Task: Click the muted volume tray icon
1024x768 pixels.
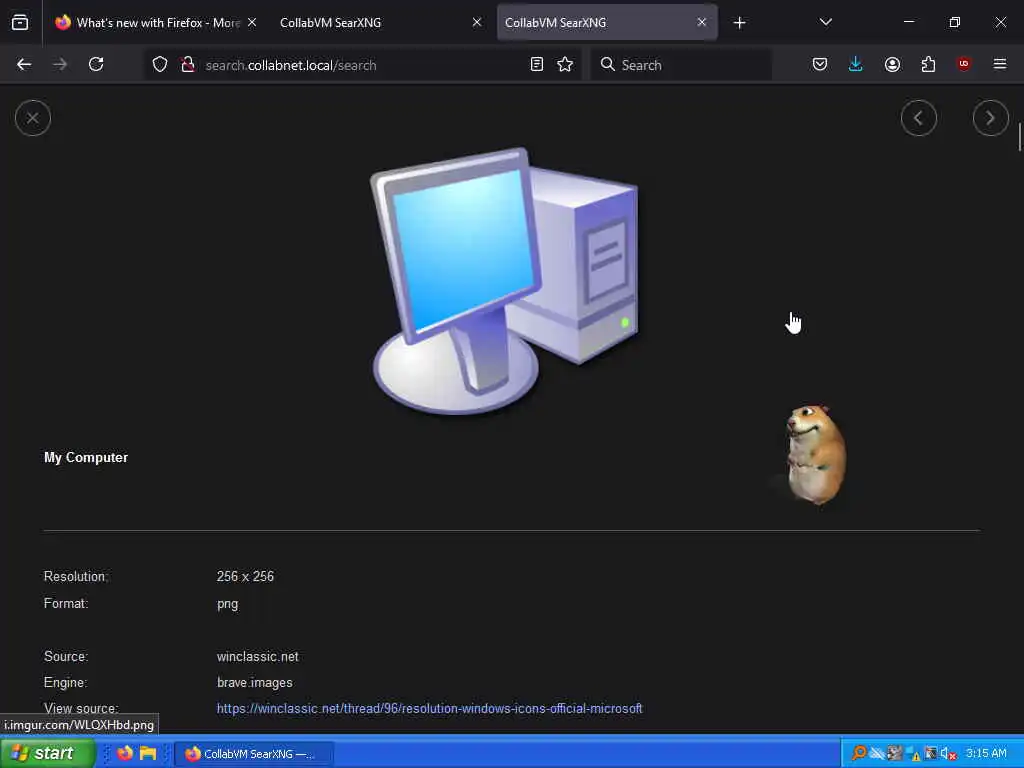Action: pyautogui.click(x=948, y=754)
